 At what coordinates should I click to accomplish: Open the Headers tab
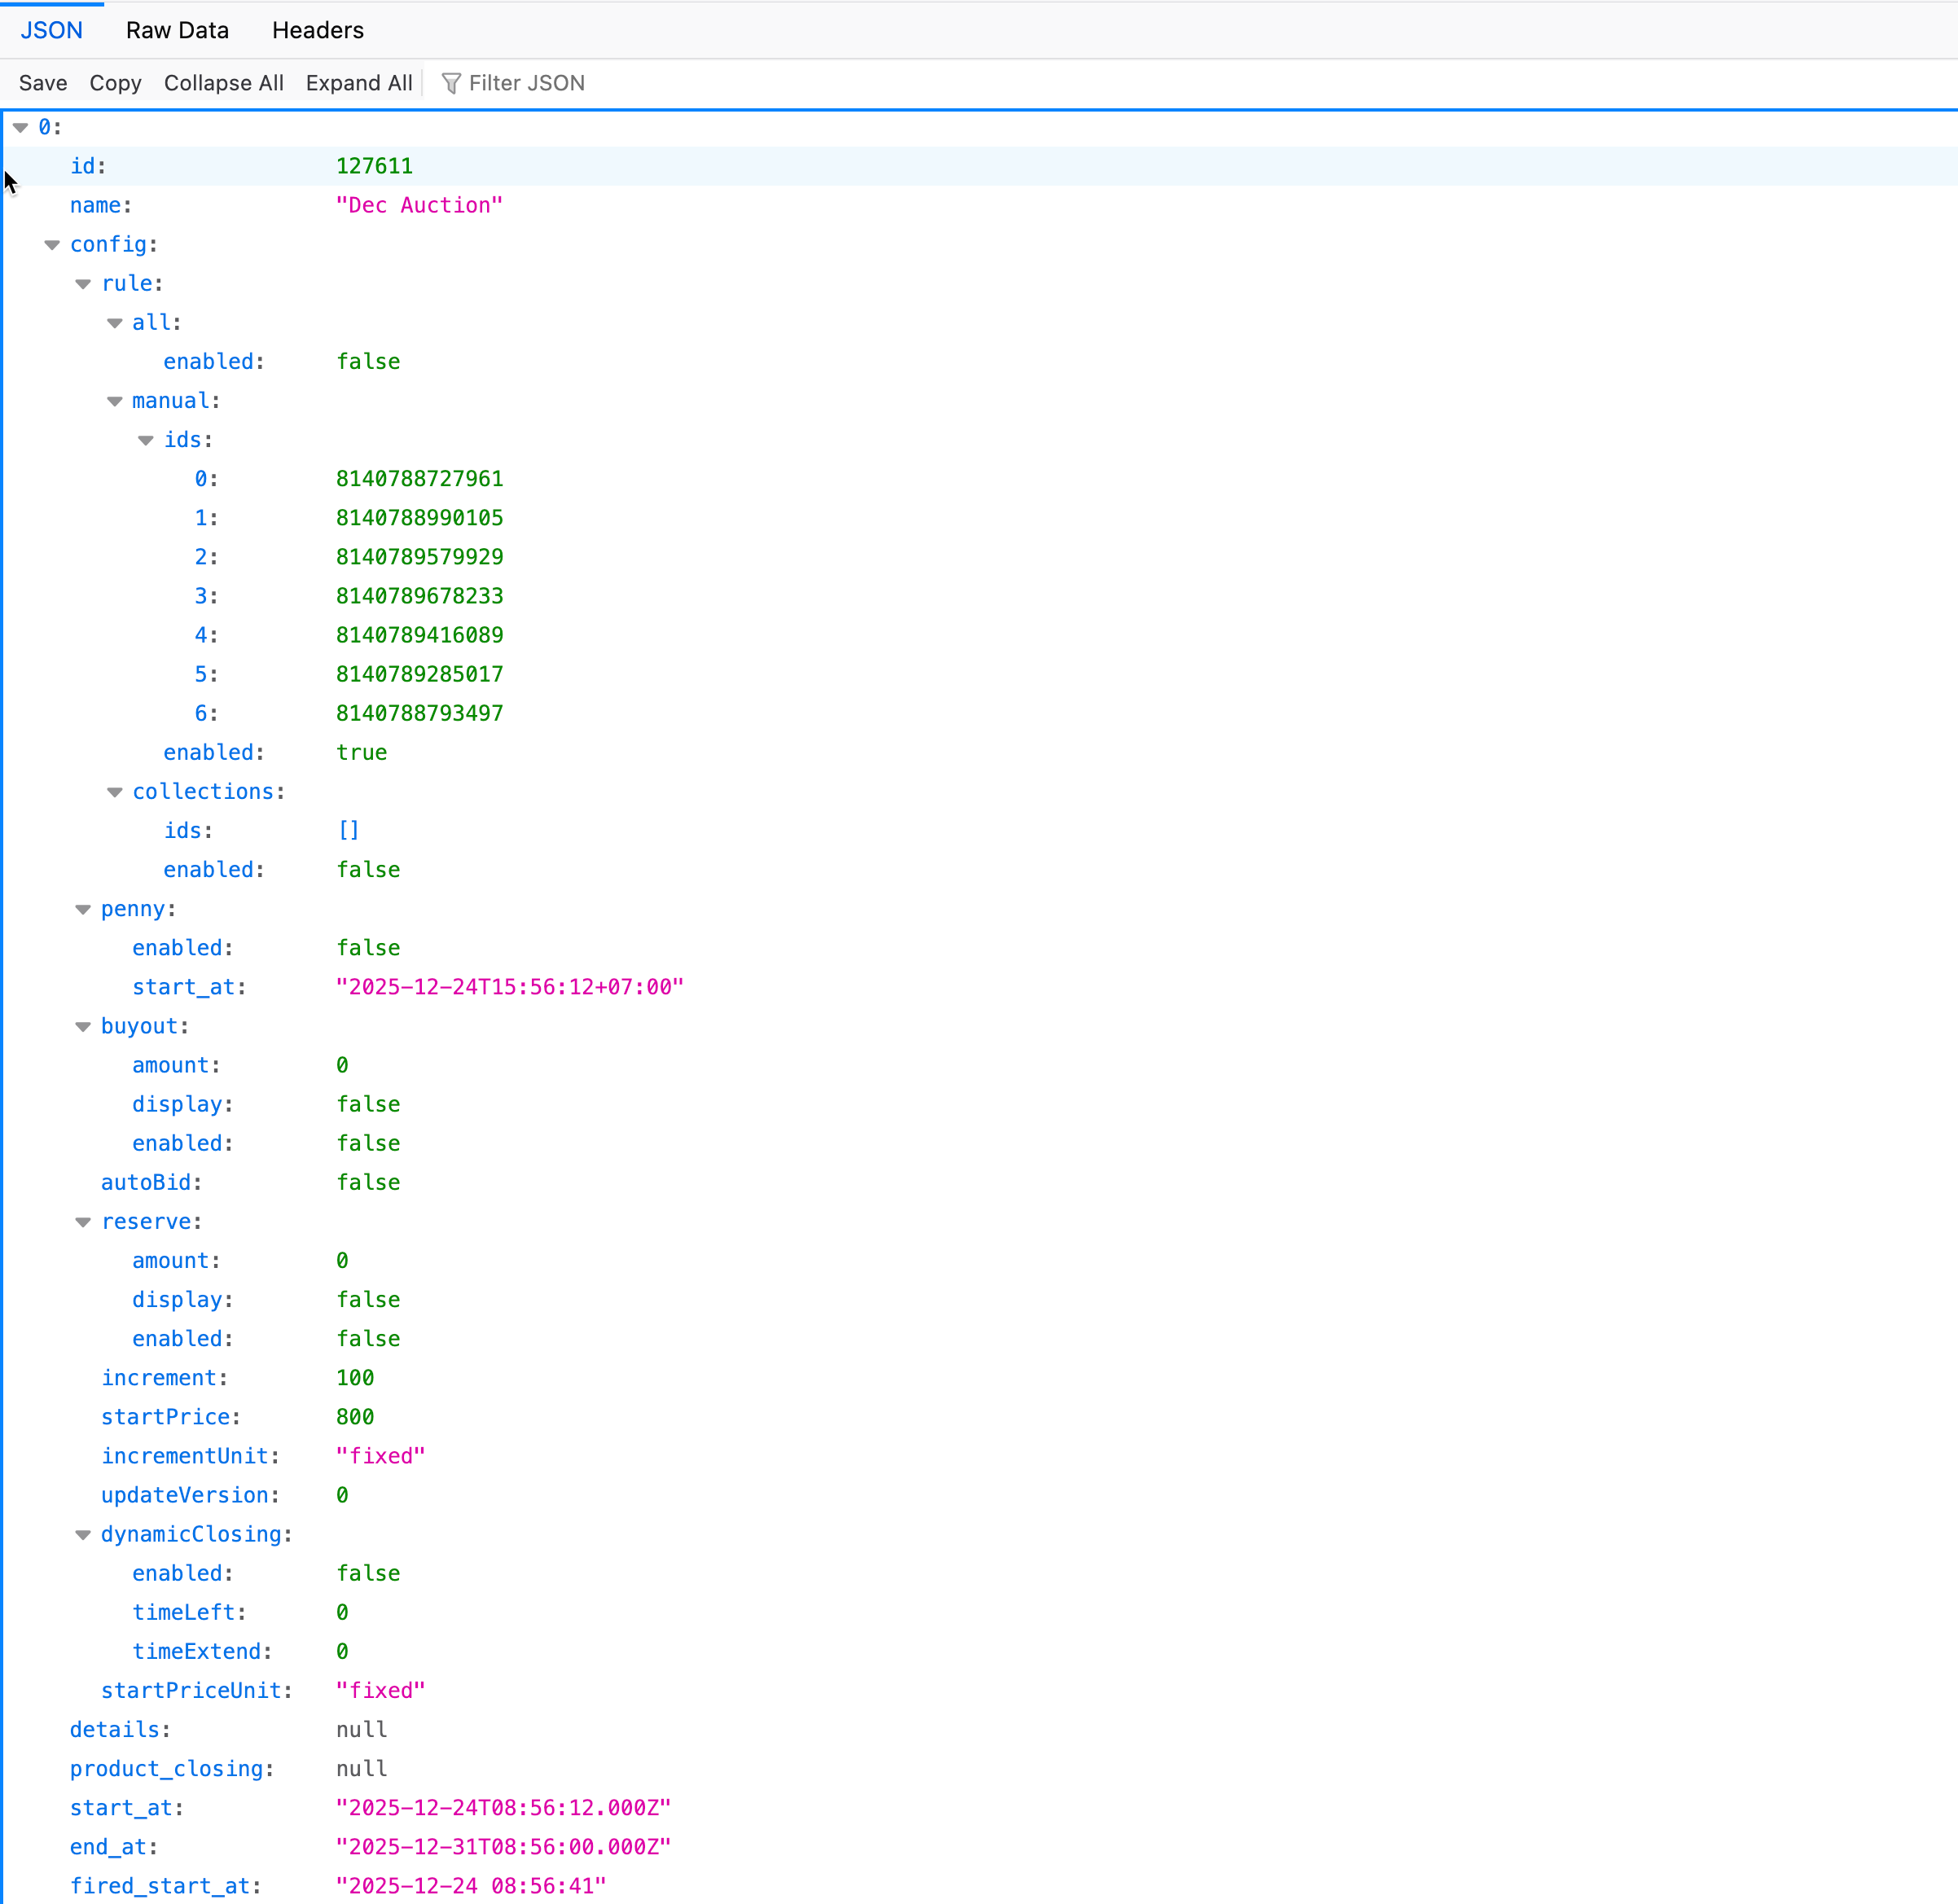coord(317,30)
